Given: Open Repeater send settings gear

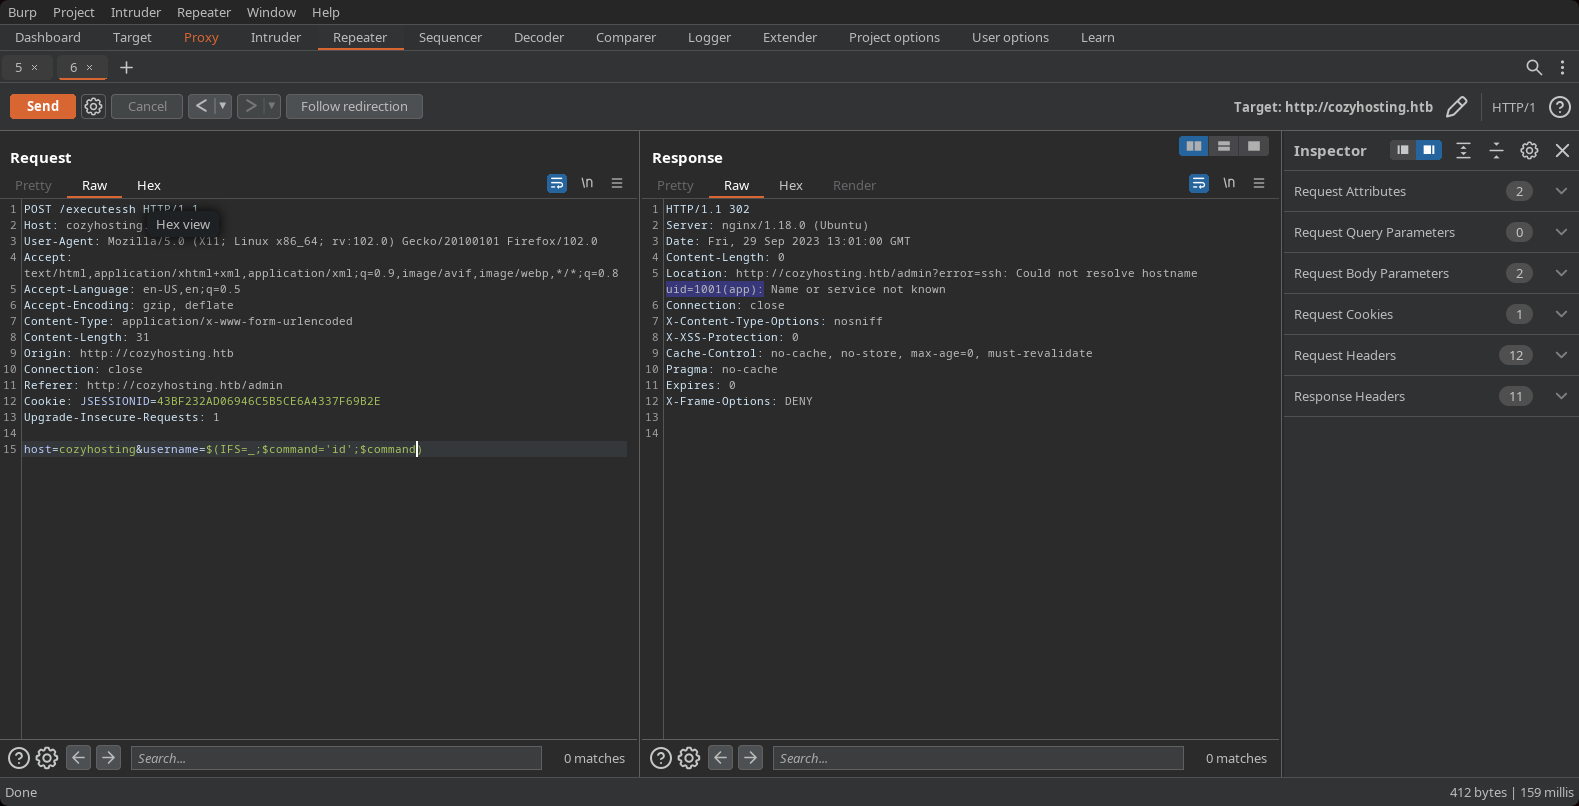Looking at the screenshot, I should [93, 106].
